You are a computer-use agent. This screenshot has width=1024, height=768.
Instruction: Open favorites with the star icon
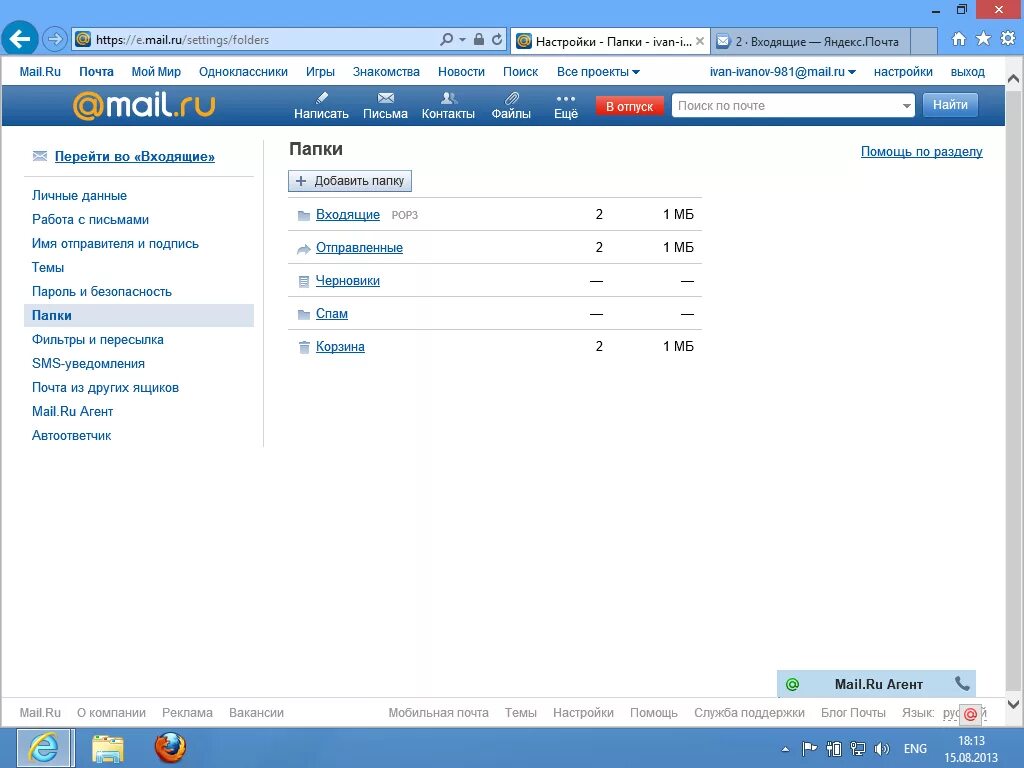(x=983, y=39)
